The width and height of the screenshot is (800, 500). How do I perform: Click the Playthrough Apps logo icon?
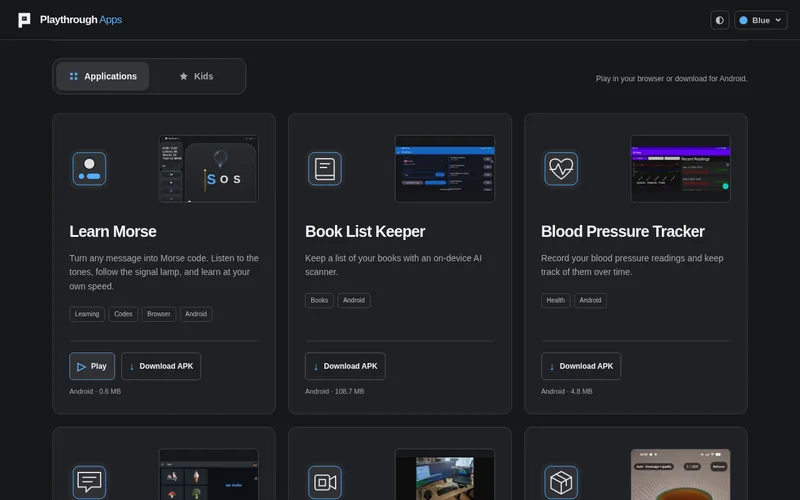pyautogui.click(x=24, y=20)
